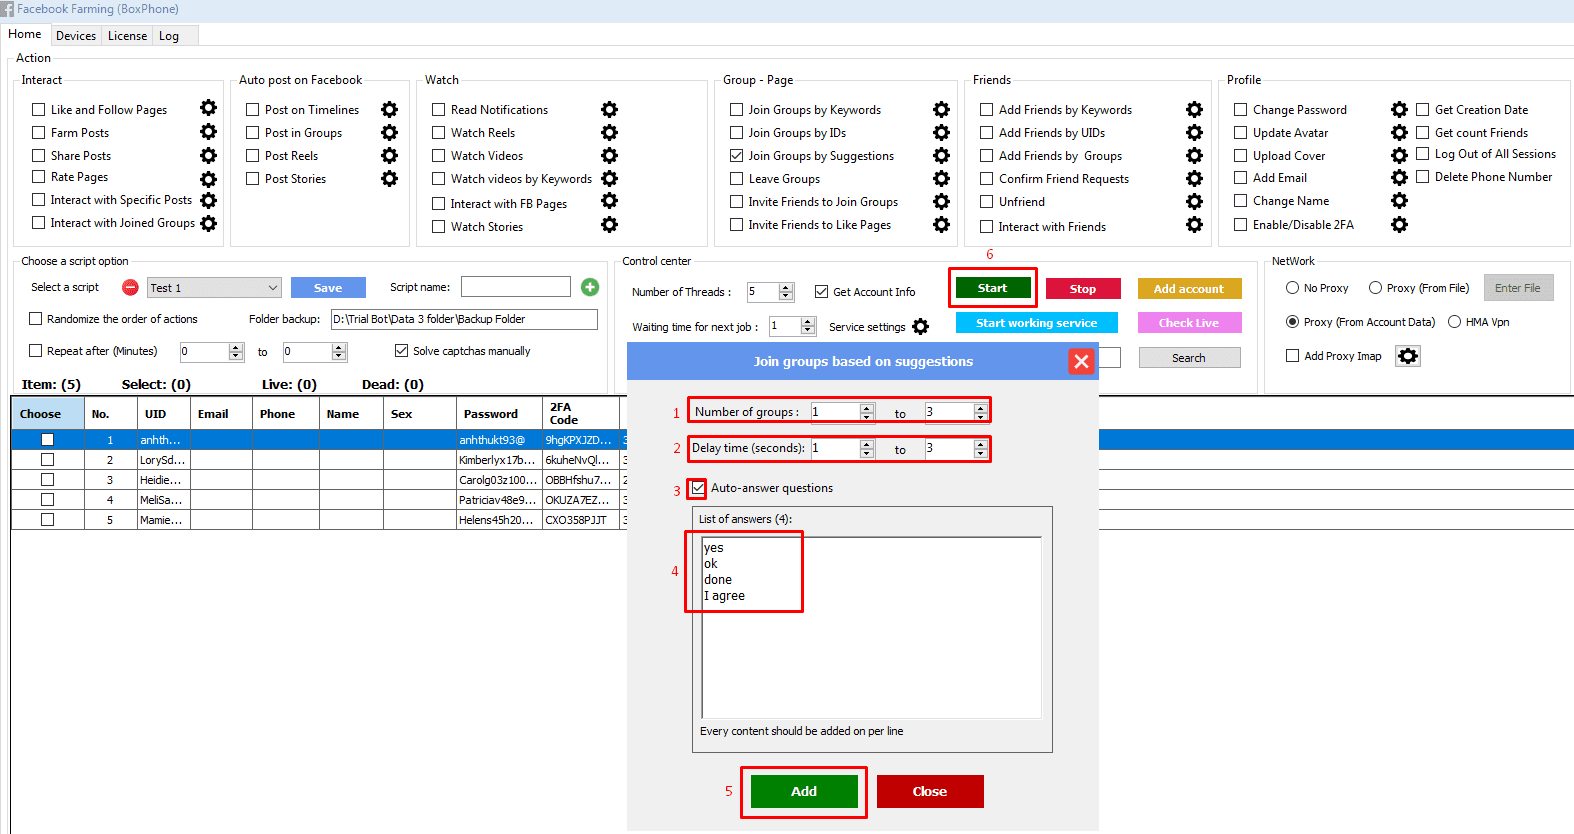Select the checkbox for account row 3
Image resolution: width=1574 pixels, height=834 pixels.
point(47,479)
